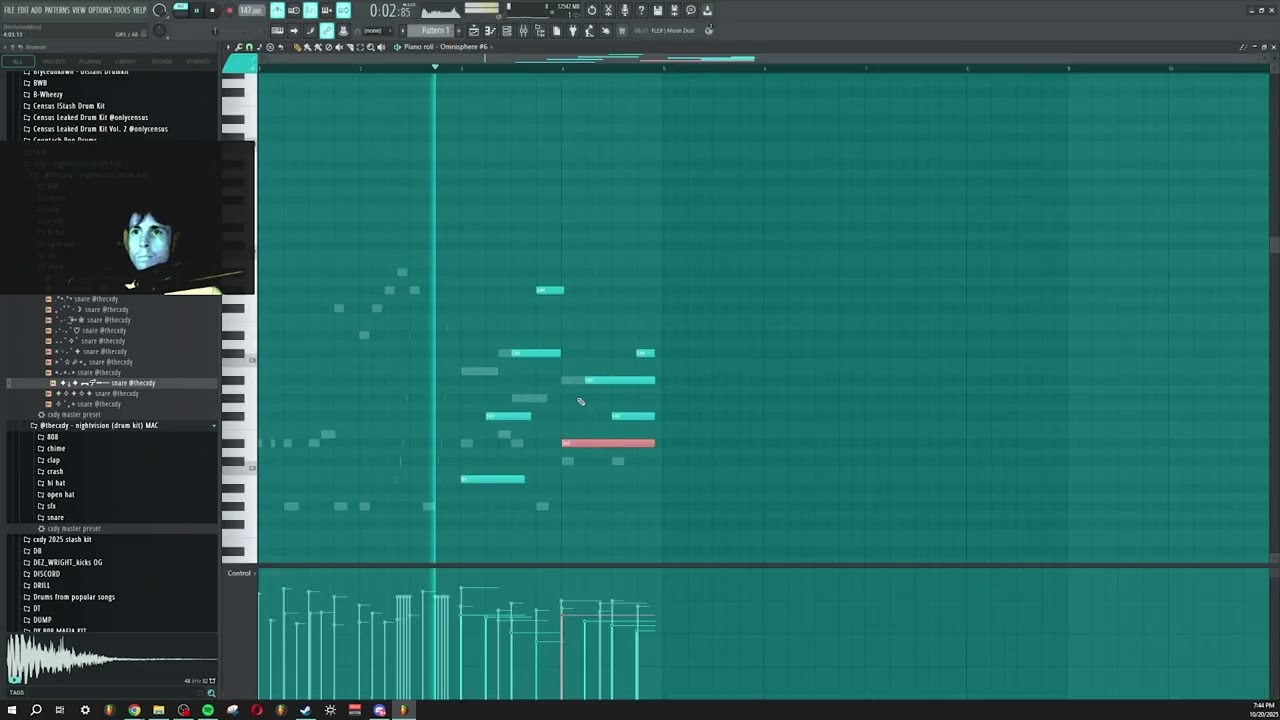Screen dimensions: 1280x720
Task: Click the Render/export audio icon
Action: [673, 10]
